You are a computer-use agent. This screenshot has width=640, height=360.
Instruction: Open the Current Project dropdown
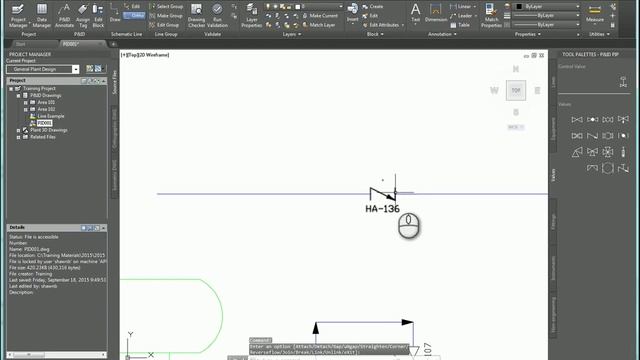point(76,69)
